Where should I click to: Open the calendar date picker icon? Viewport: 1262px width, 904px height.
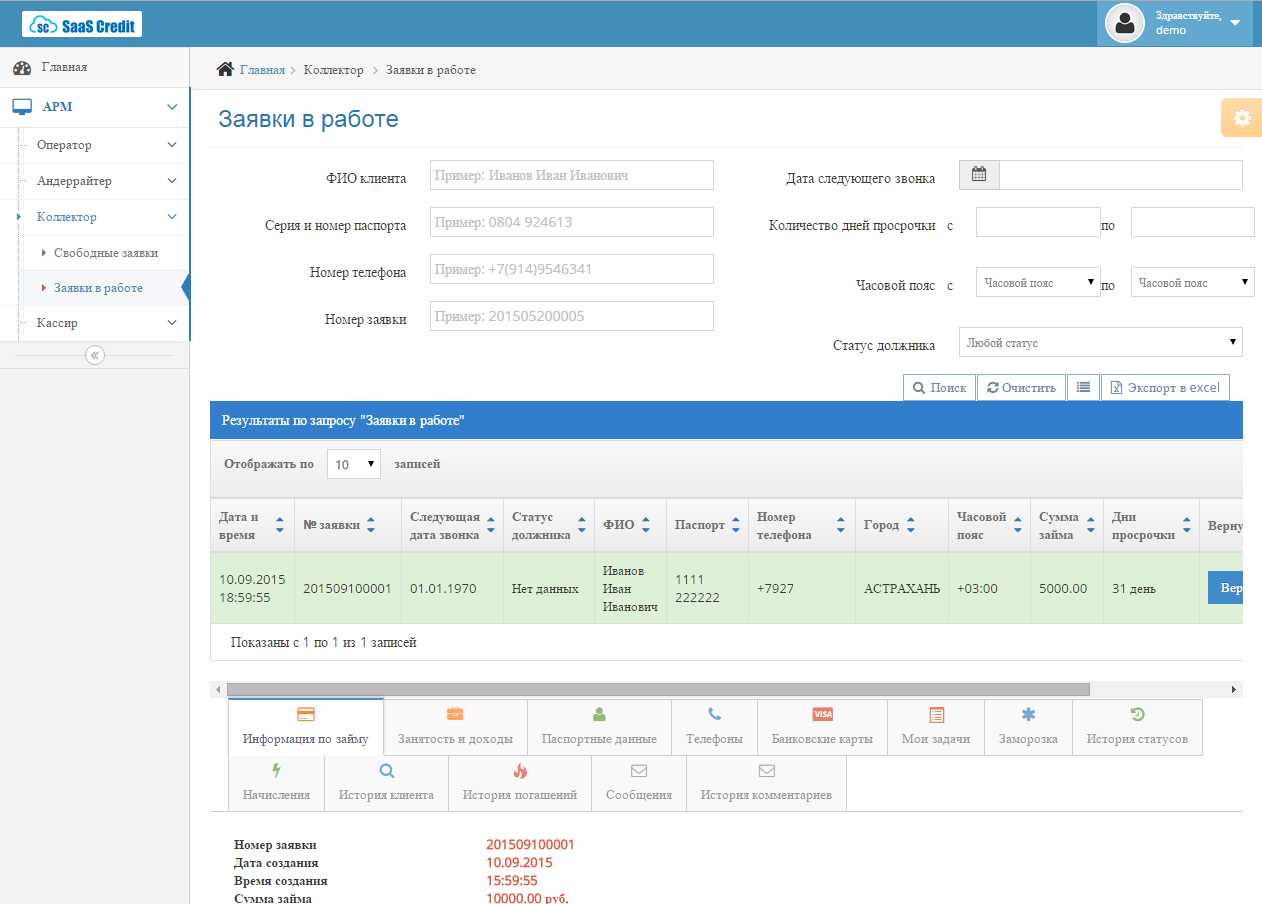point(979,175)
